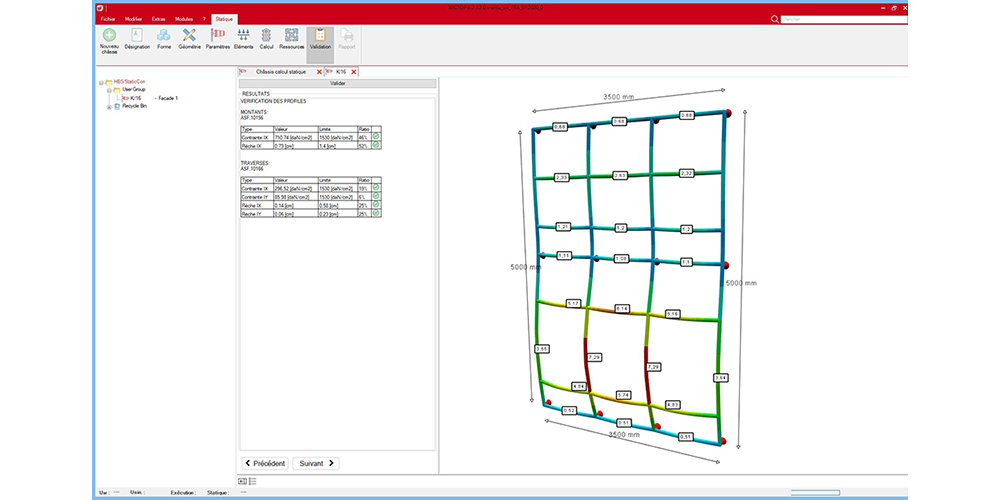
Task: Collapse the User Group folder
Action: [x=108, y=90]
